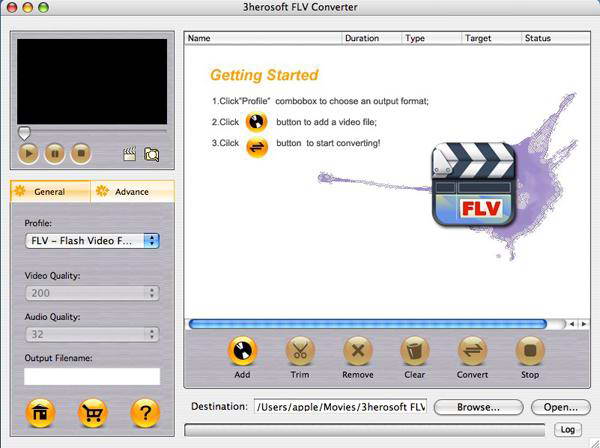Click the FLV clapperboard logo

(x=474, y=184)
